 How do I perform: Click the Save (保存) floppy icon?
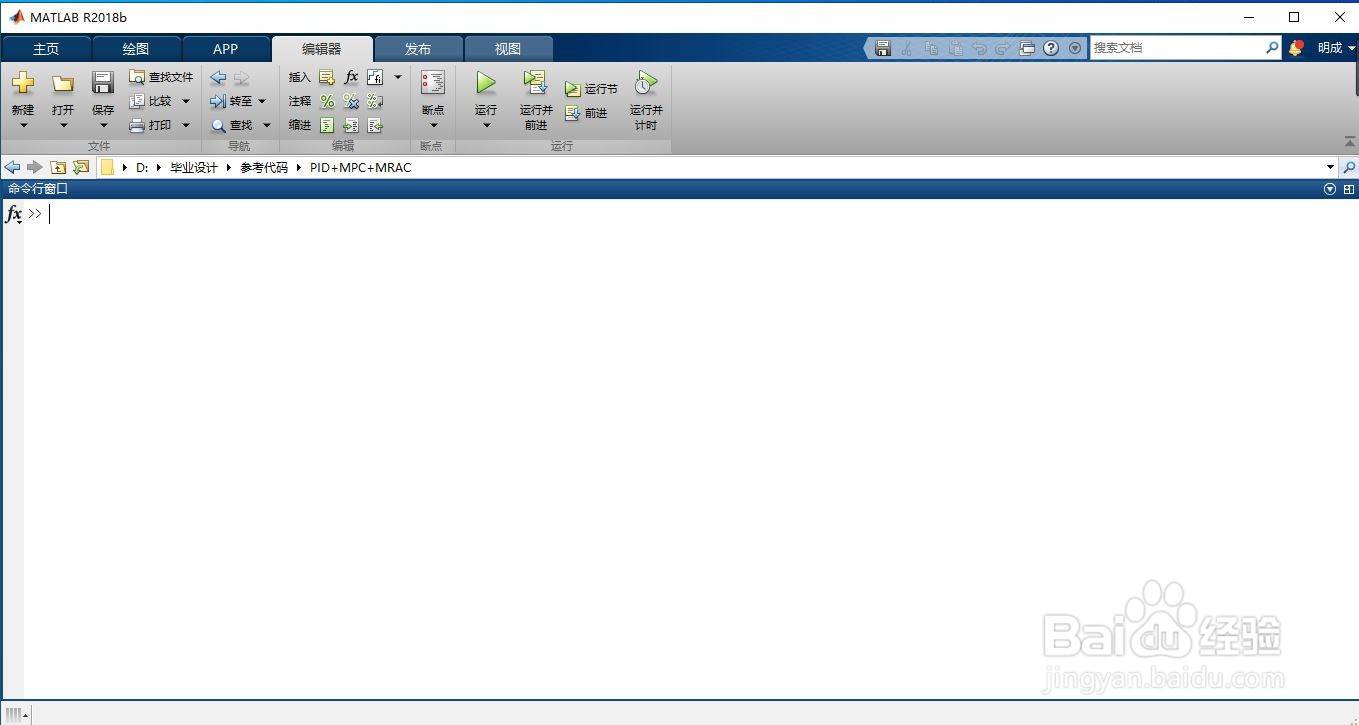pos(103,83)
